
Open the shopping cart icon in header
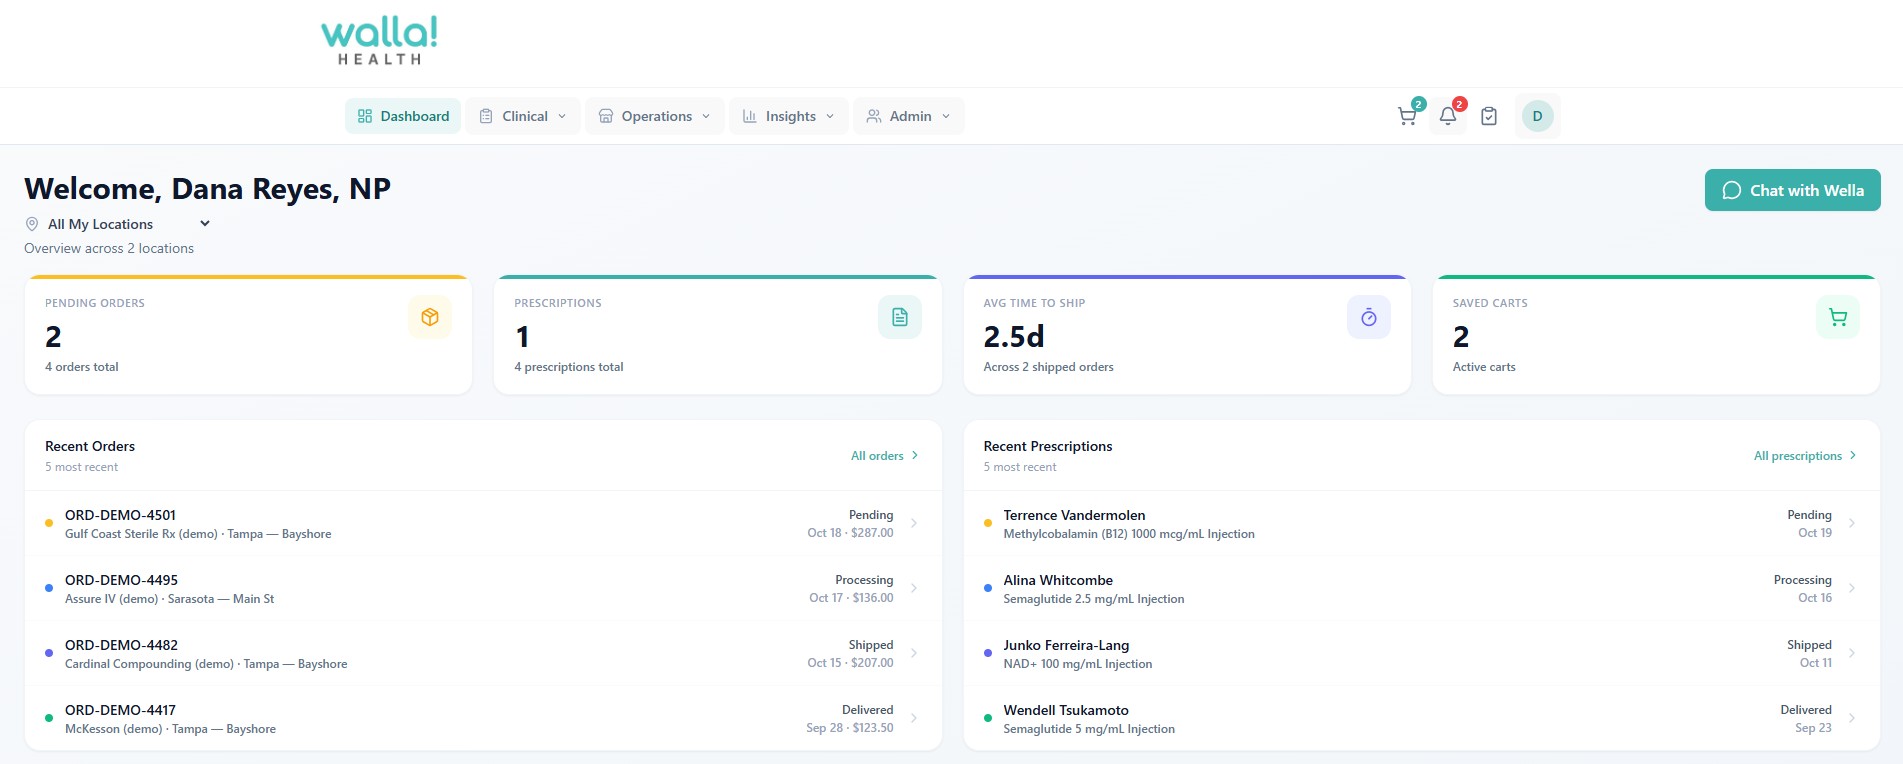click(x=1407, y=116)
